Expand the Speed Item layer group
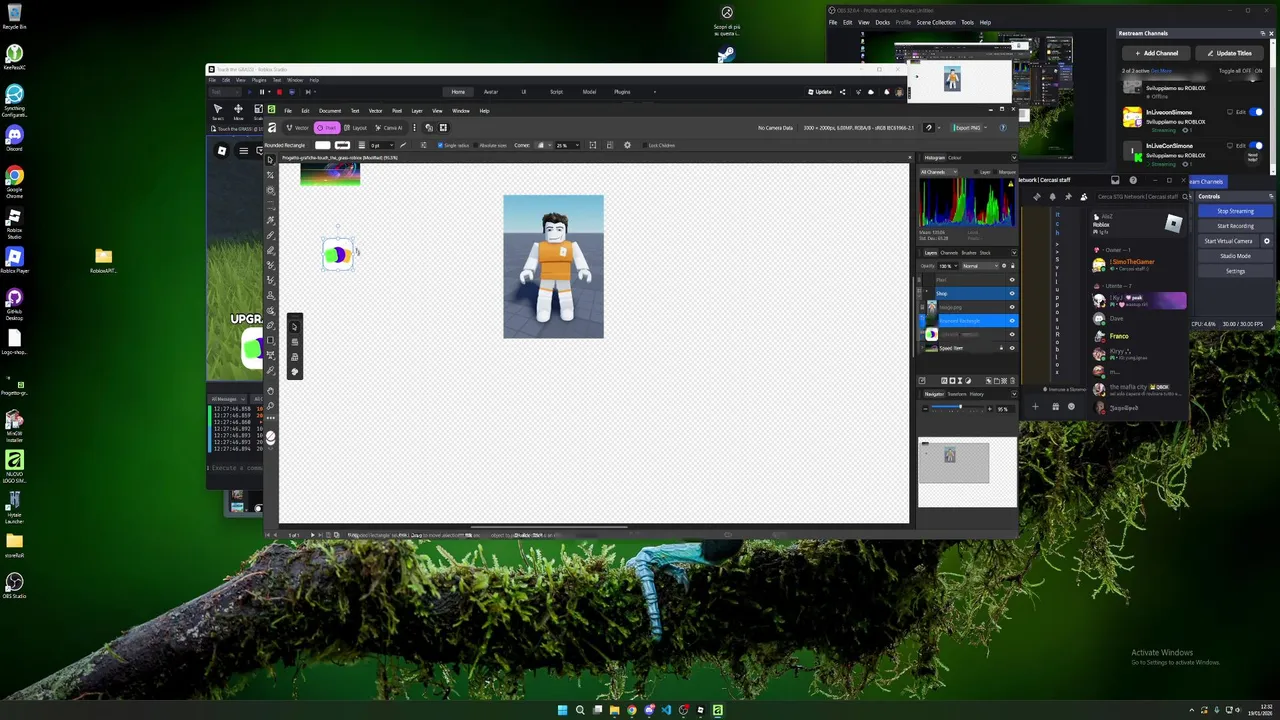This screenshot has width=1280, height=720. click(923, 348)
